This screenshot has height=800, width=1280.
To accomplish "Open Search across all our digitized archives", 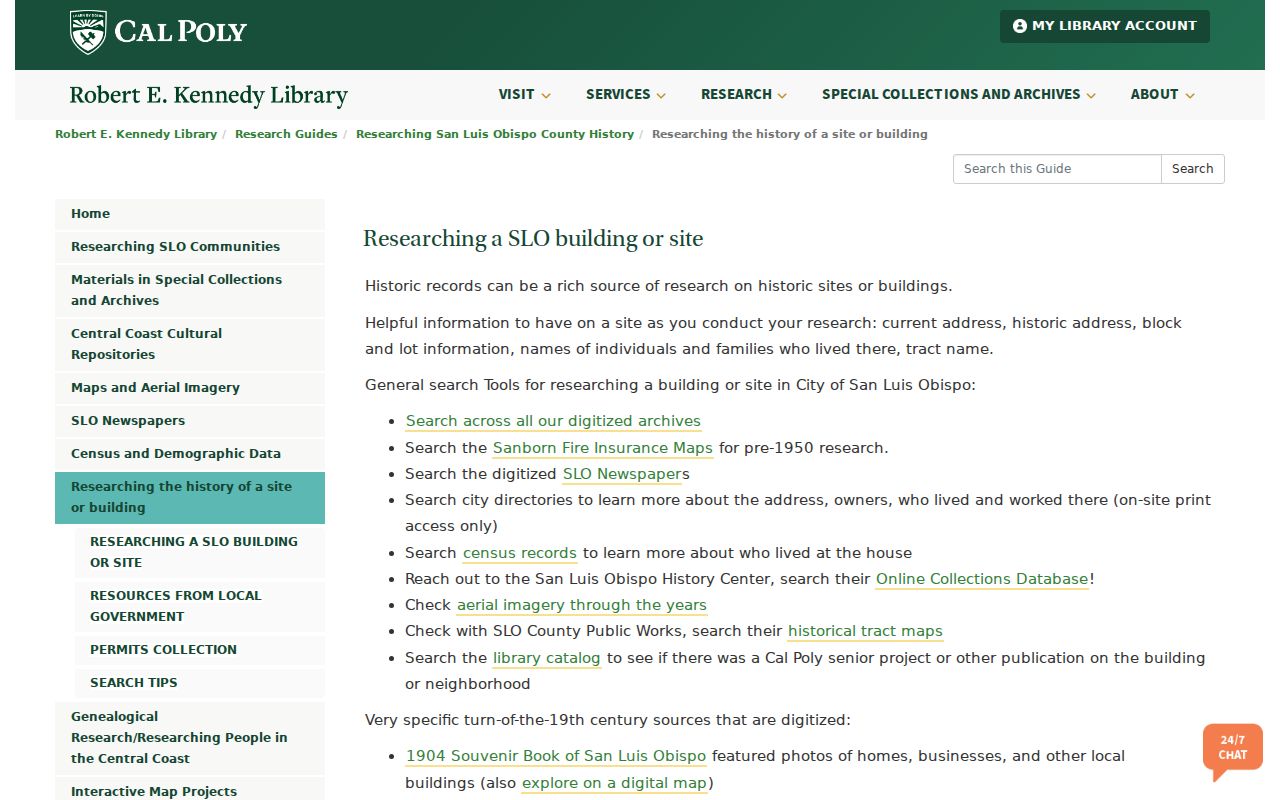I will pos(553,421).
